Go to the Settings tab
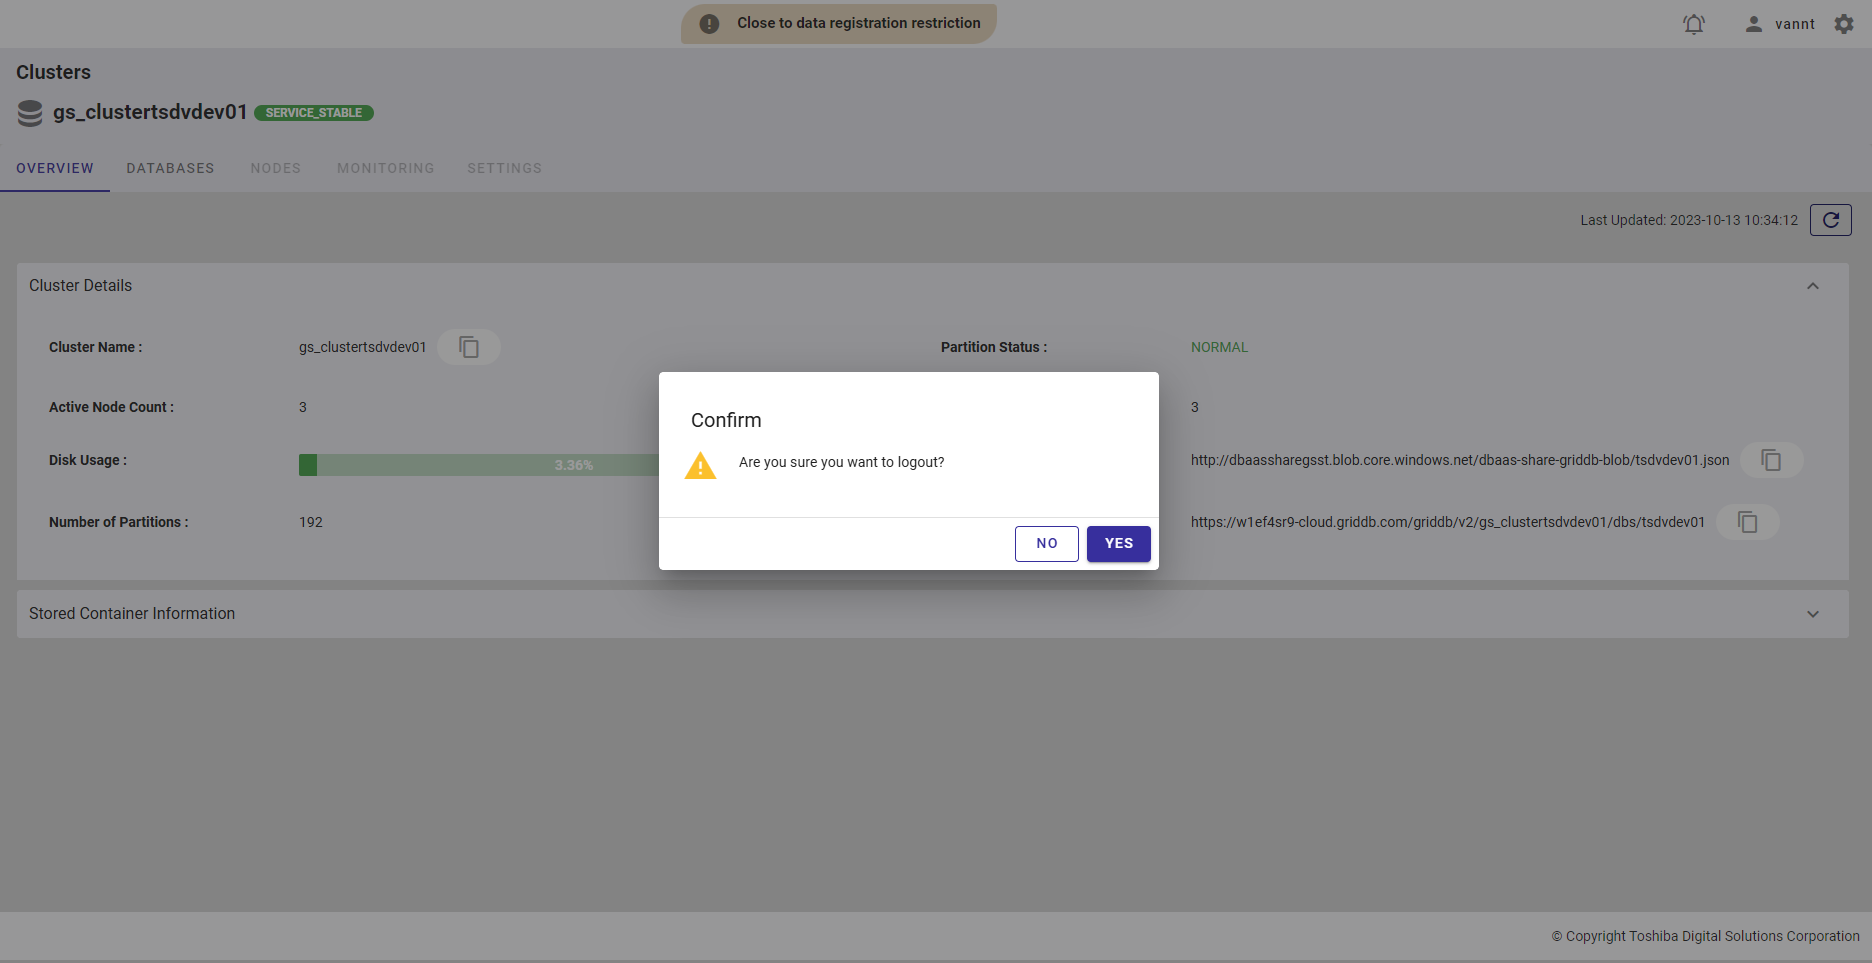The image size is (1872, 963). click(504, 168)
